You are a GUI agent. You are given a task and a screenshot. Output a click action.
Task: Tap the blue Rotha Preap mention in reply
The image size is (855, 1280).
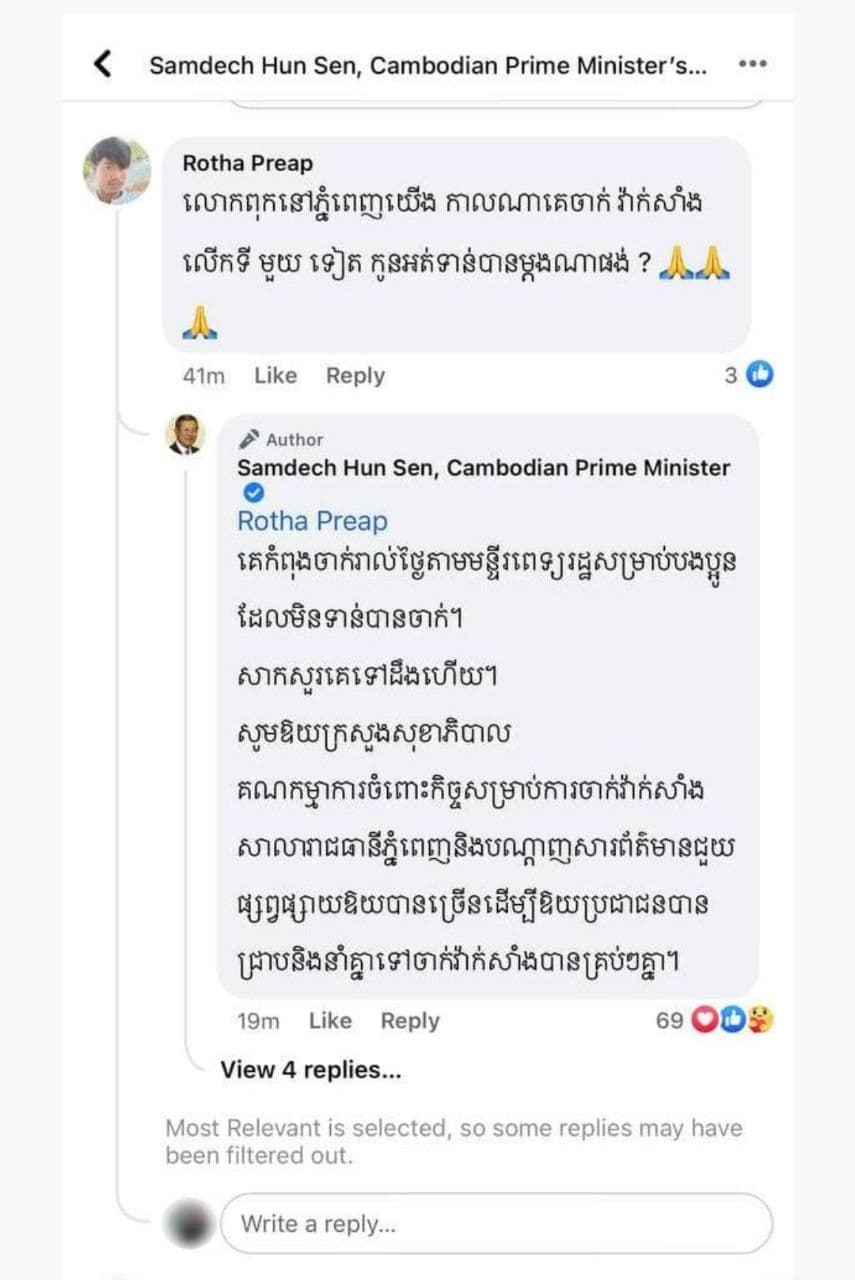[x=312, y=521]
